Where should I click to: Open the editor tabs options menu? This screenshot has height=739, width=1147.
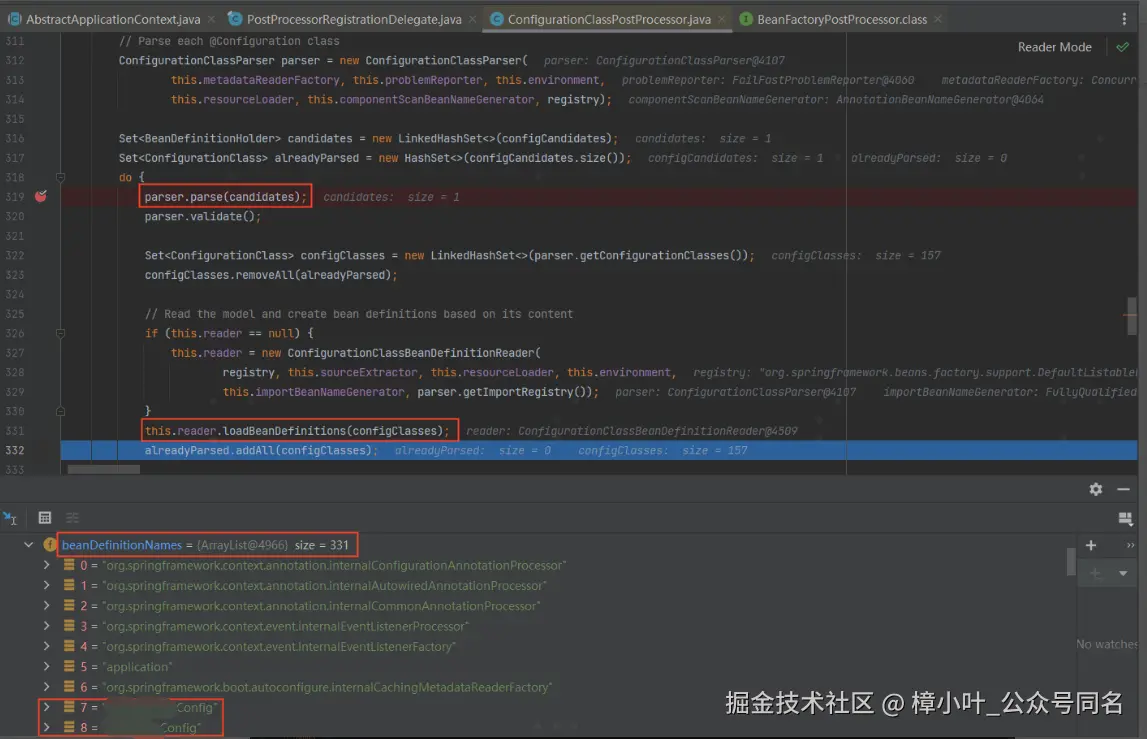pos(1124,19)
